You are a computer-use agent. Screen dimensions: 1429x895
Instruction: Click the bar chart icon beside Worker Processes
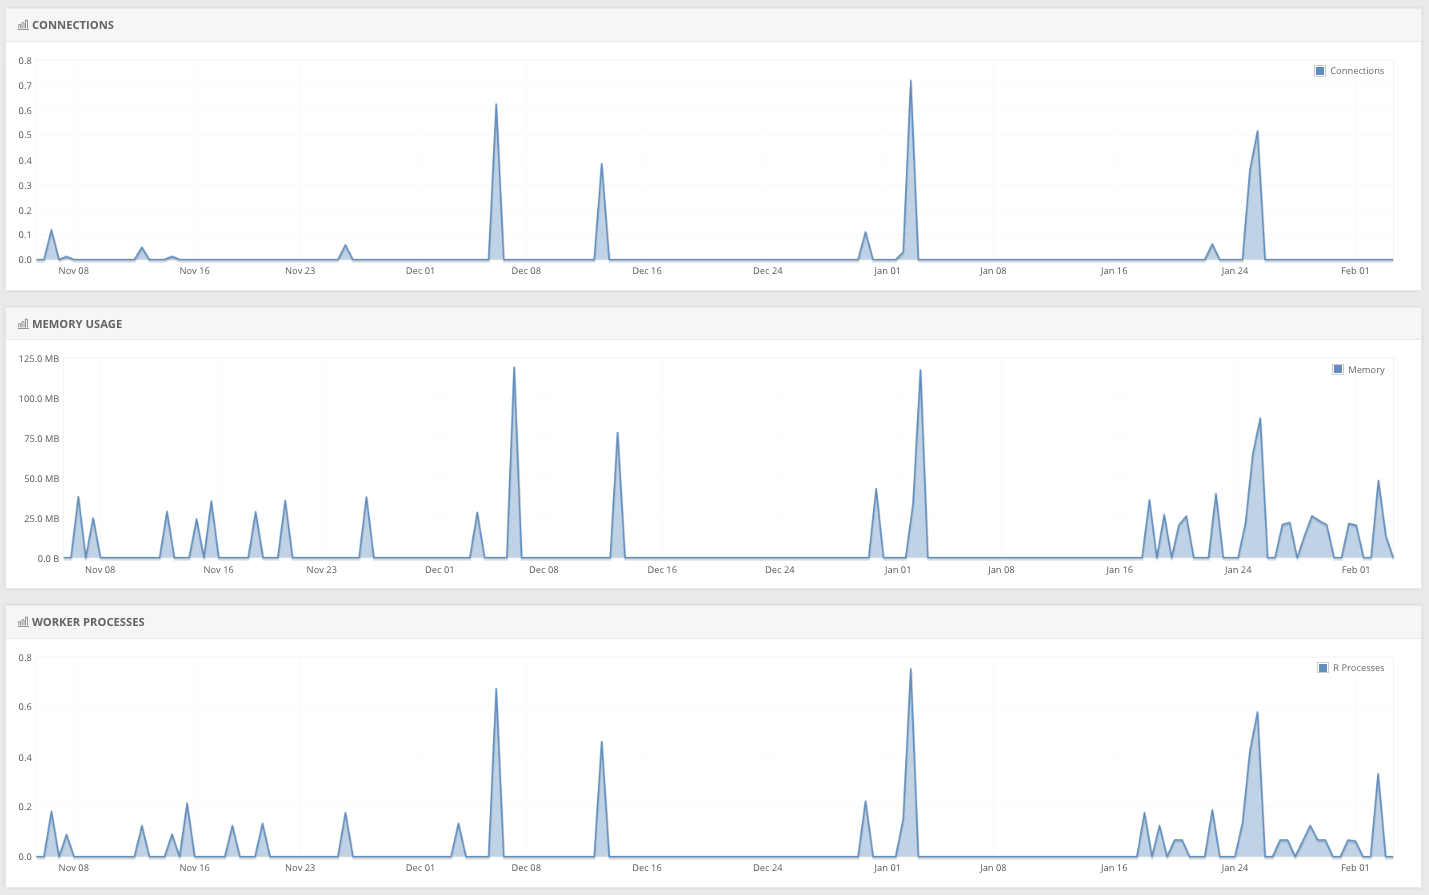point(23,622)
